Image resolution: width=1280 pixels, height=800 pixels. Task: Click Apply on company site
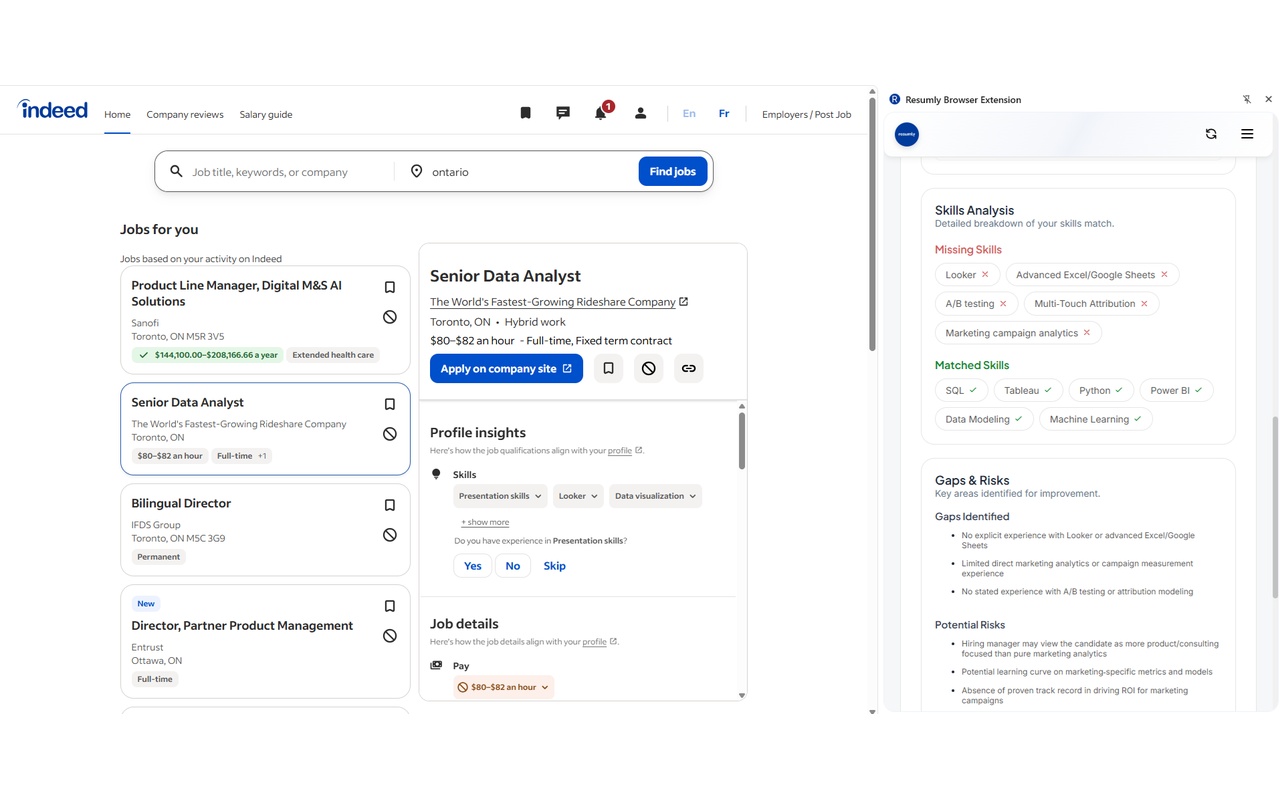click(506, 368)
